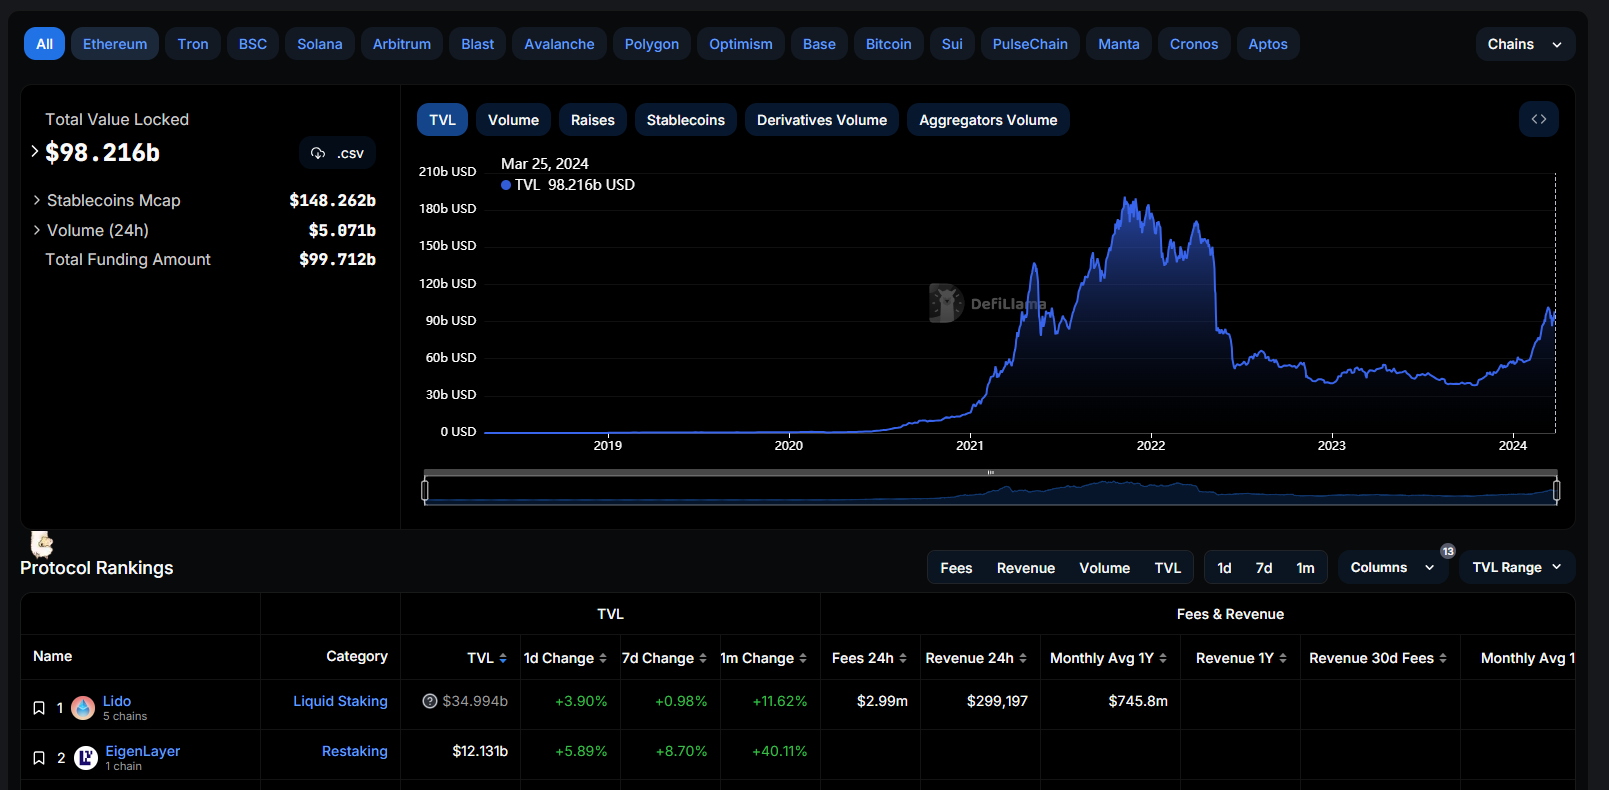Click the chart zoom range top bar

pyautogui.click(x=990, y=472)
